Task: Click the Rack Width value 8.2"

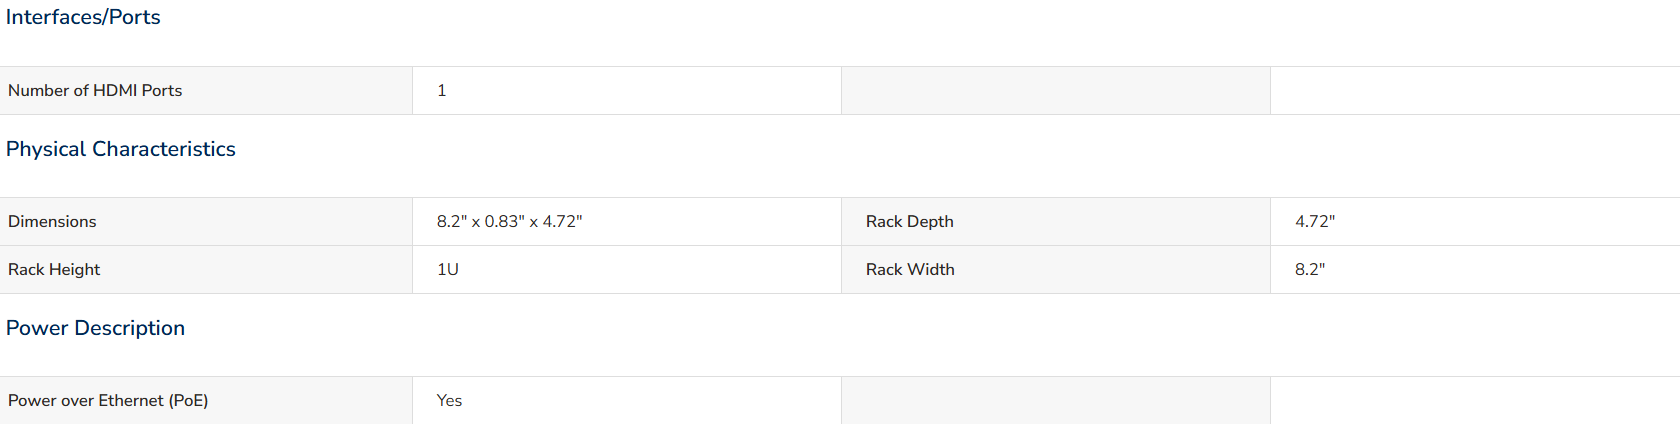Action: (x=1310, y=269)
